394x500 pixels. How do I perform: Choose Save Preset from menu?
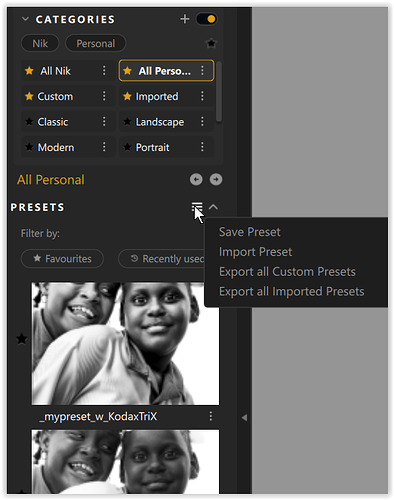coord(249,232)
